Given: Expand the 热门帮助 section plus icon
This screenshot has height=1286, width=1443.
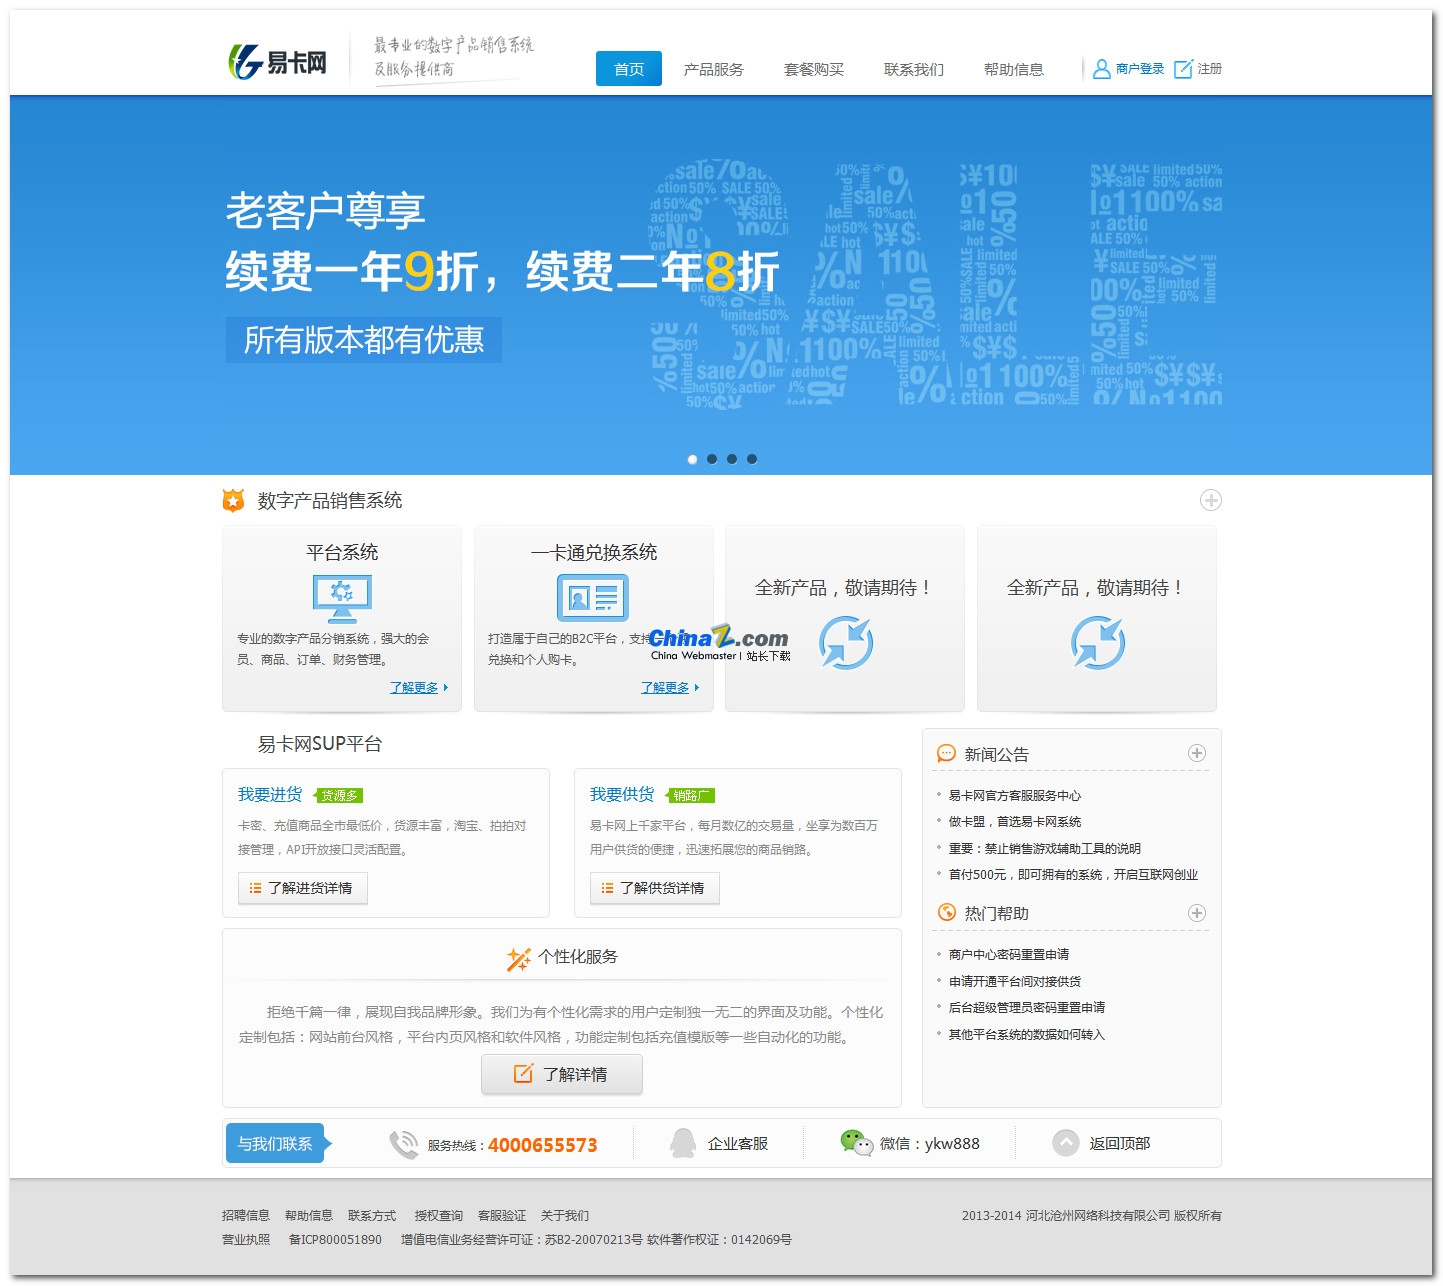Looking at the screenshot, I should 1196,913.
